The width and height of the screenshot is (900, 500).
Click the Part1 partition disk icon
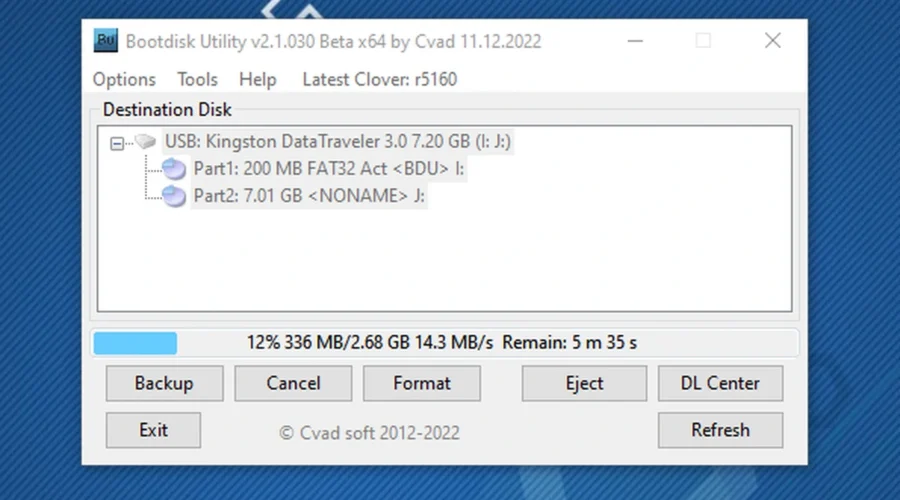[174, 170]
